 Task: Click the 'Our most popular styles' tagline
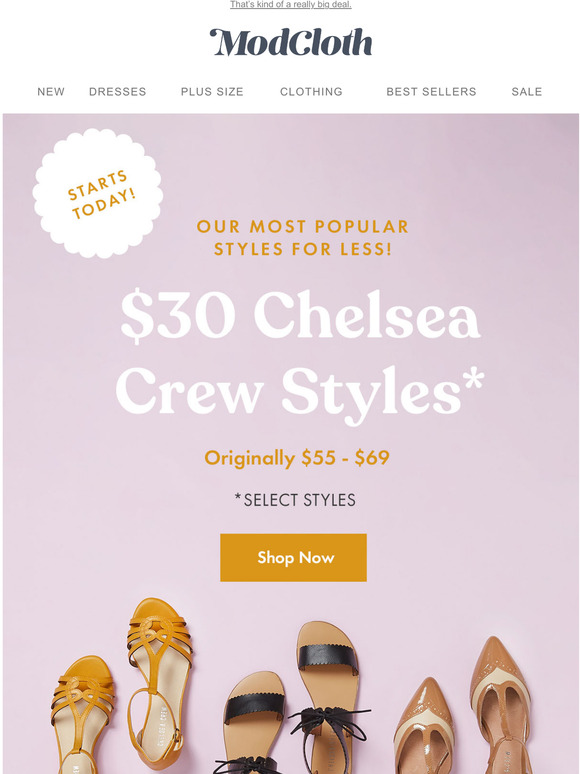(303, 237)
